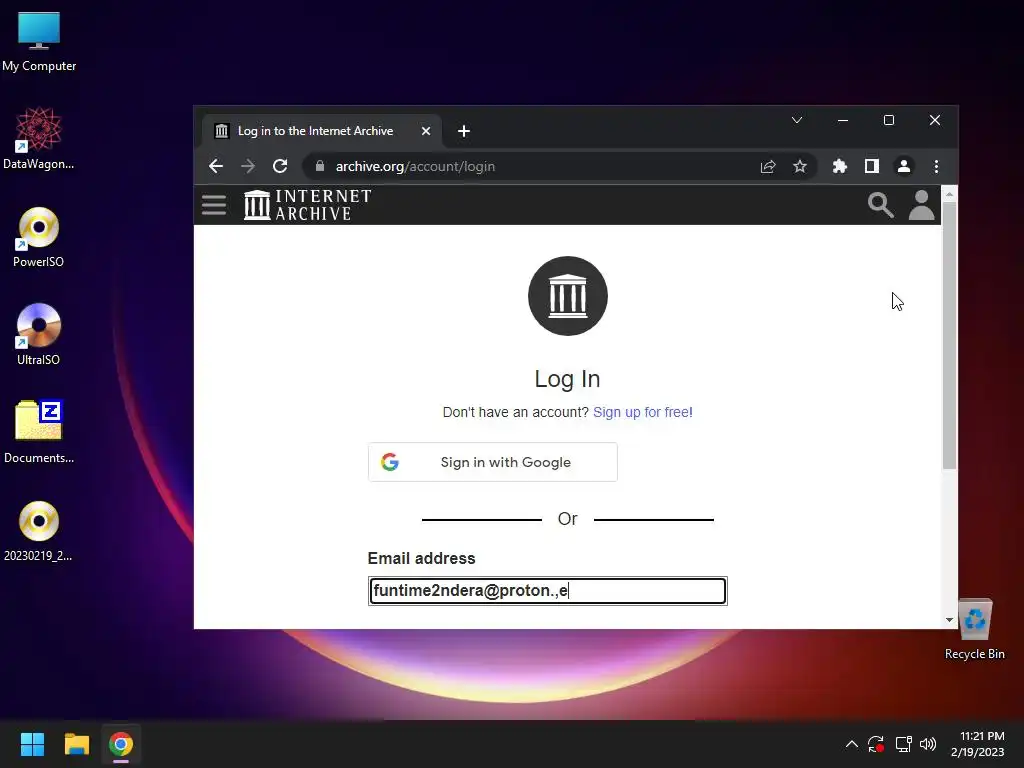The height and width of the screenshot is (768, 1024).
Task: Click the scroll down arrow of page
Action: click(950, 620)
